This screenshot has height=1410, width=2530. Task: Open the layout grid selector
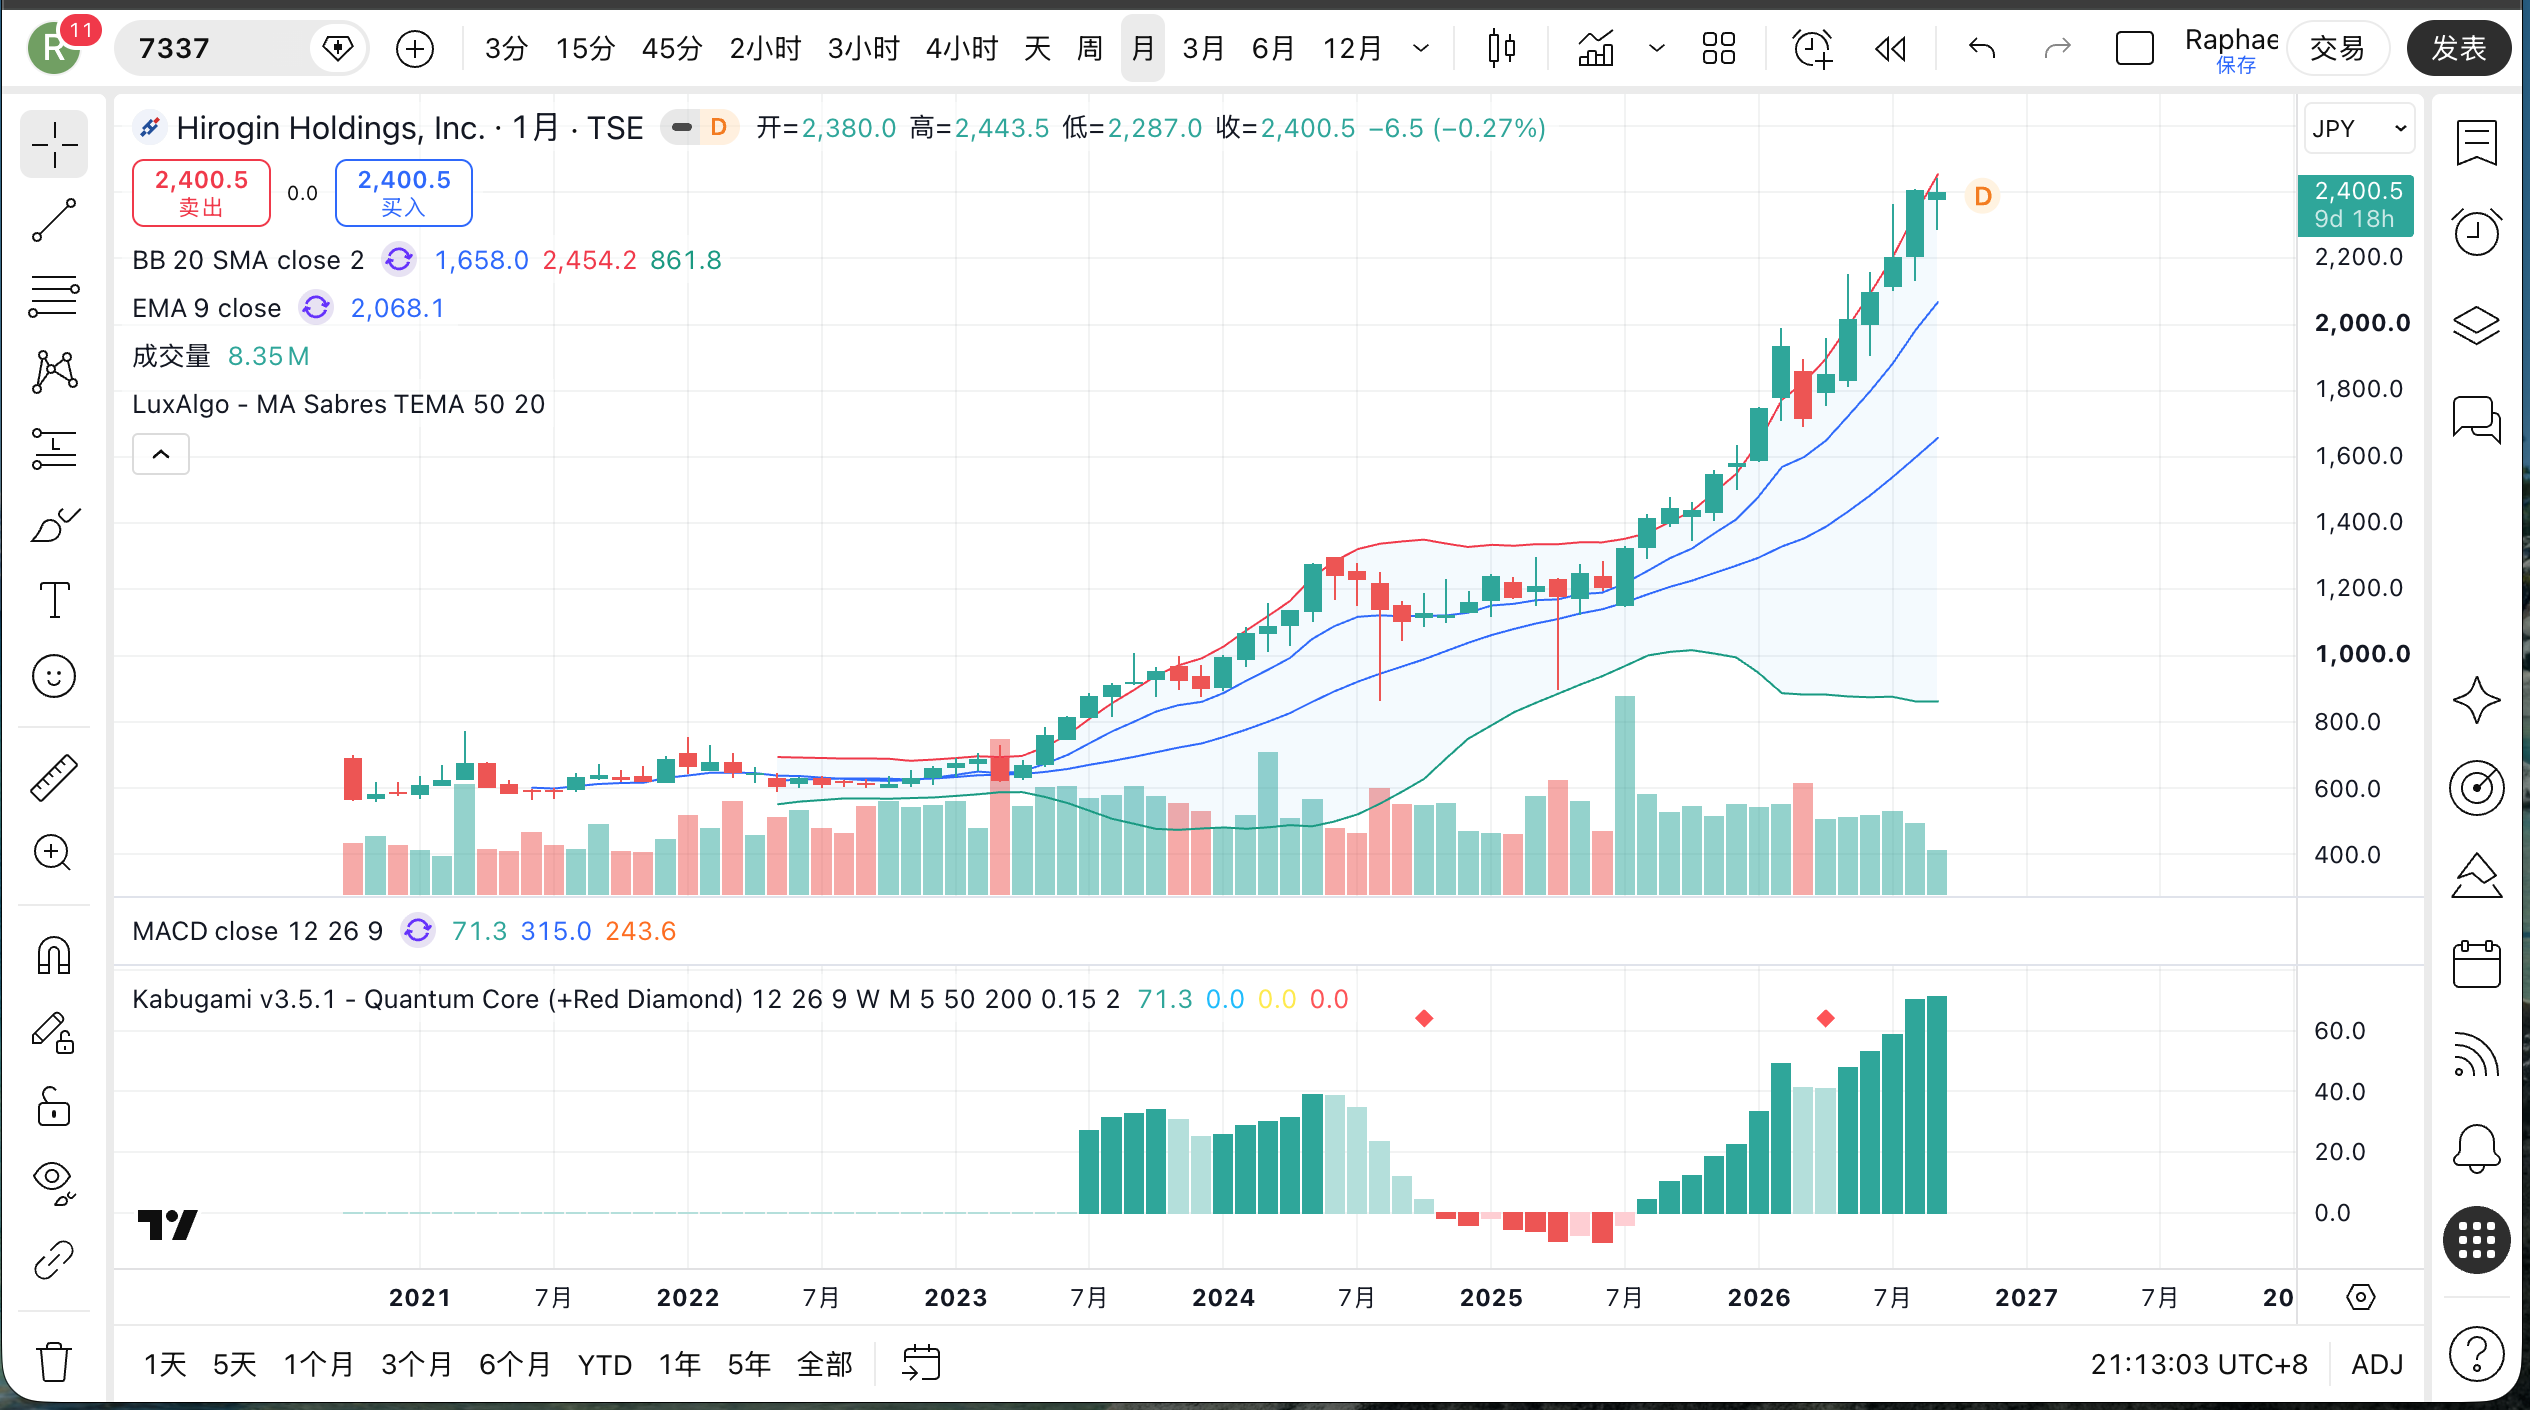(x=1718, y=48)
